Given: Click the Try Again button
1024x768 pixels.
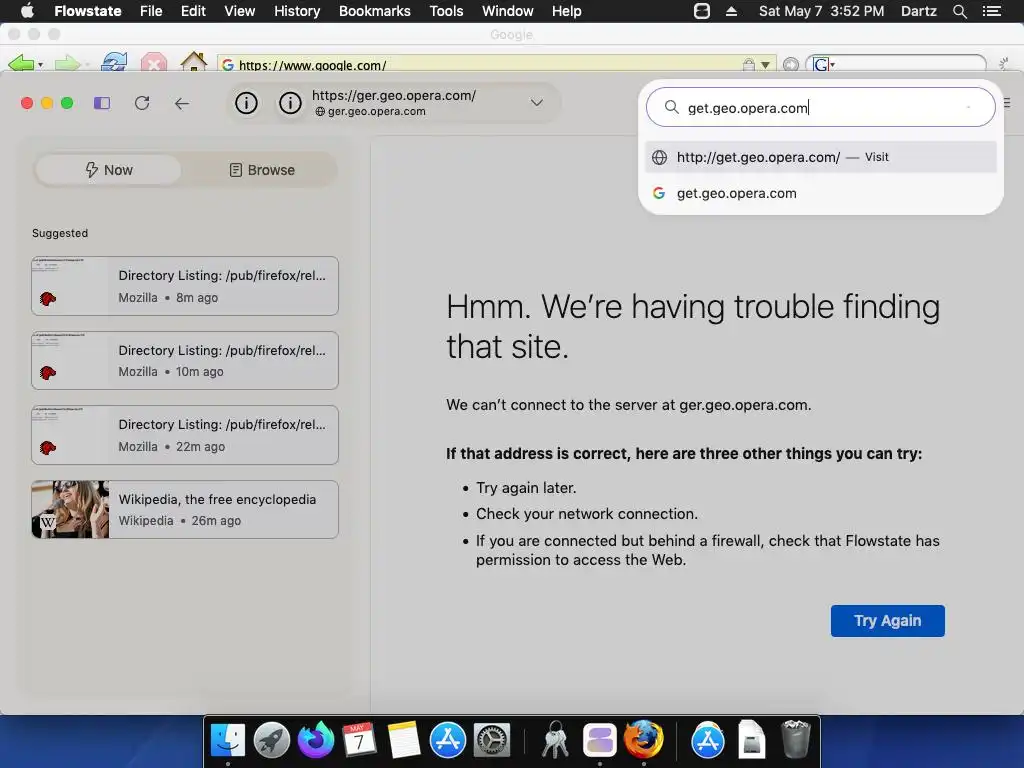Looking at the screenshot, I should (x=888, y=620).
